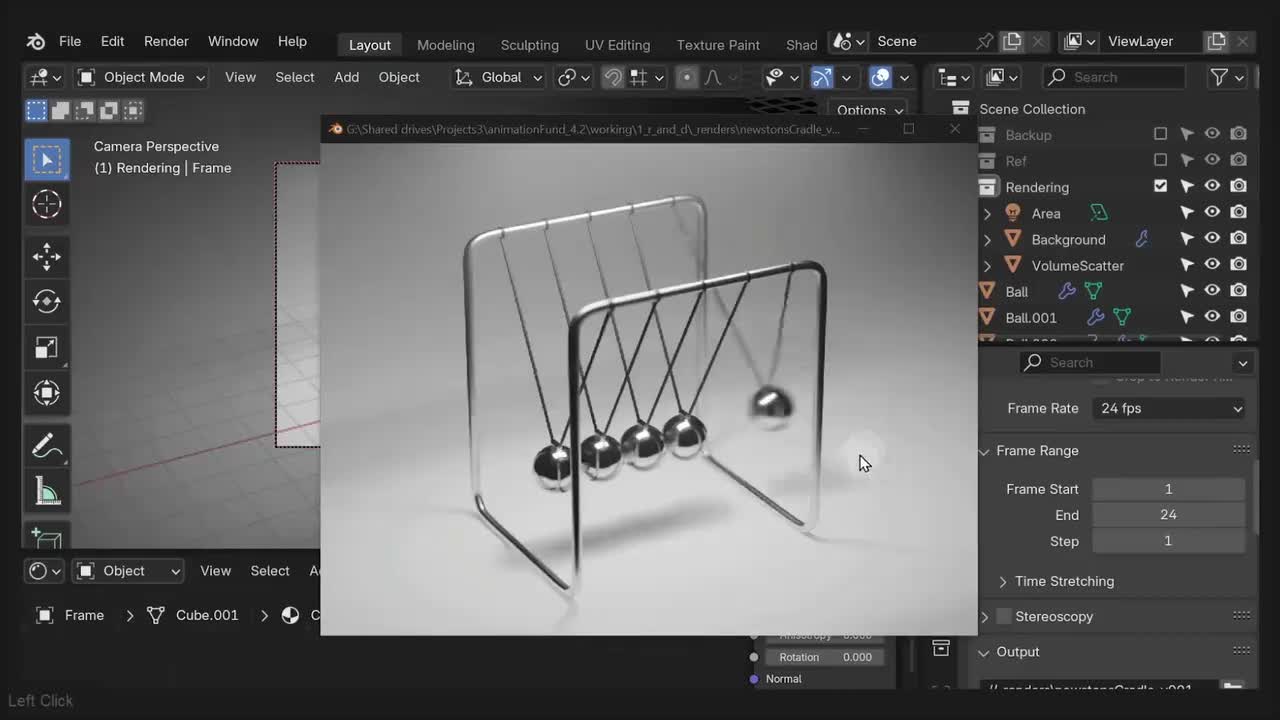Open the Frame Rate 24 fps dropdown

[1170, 408]
